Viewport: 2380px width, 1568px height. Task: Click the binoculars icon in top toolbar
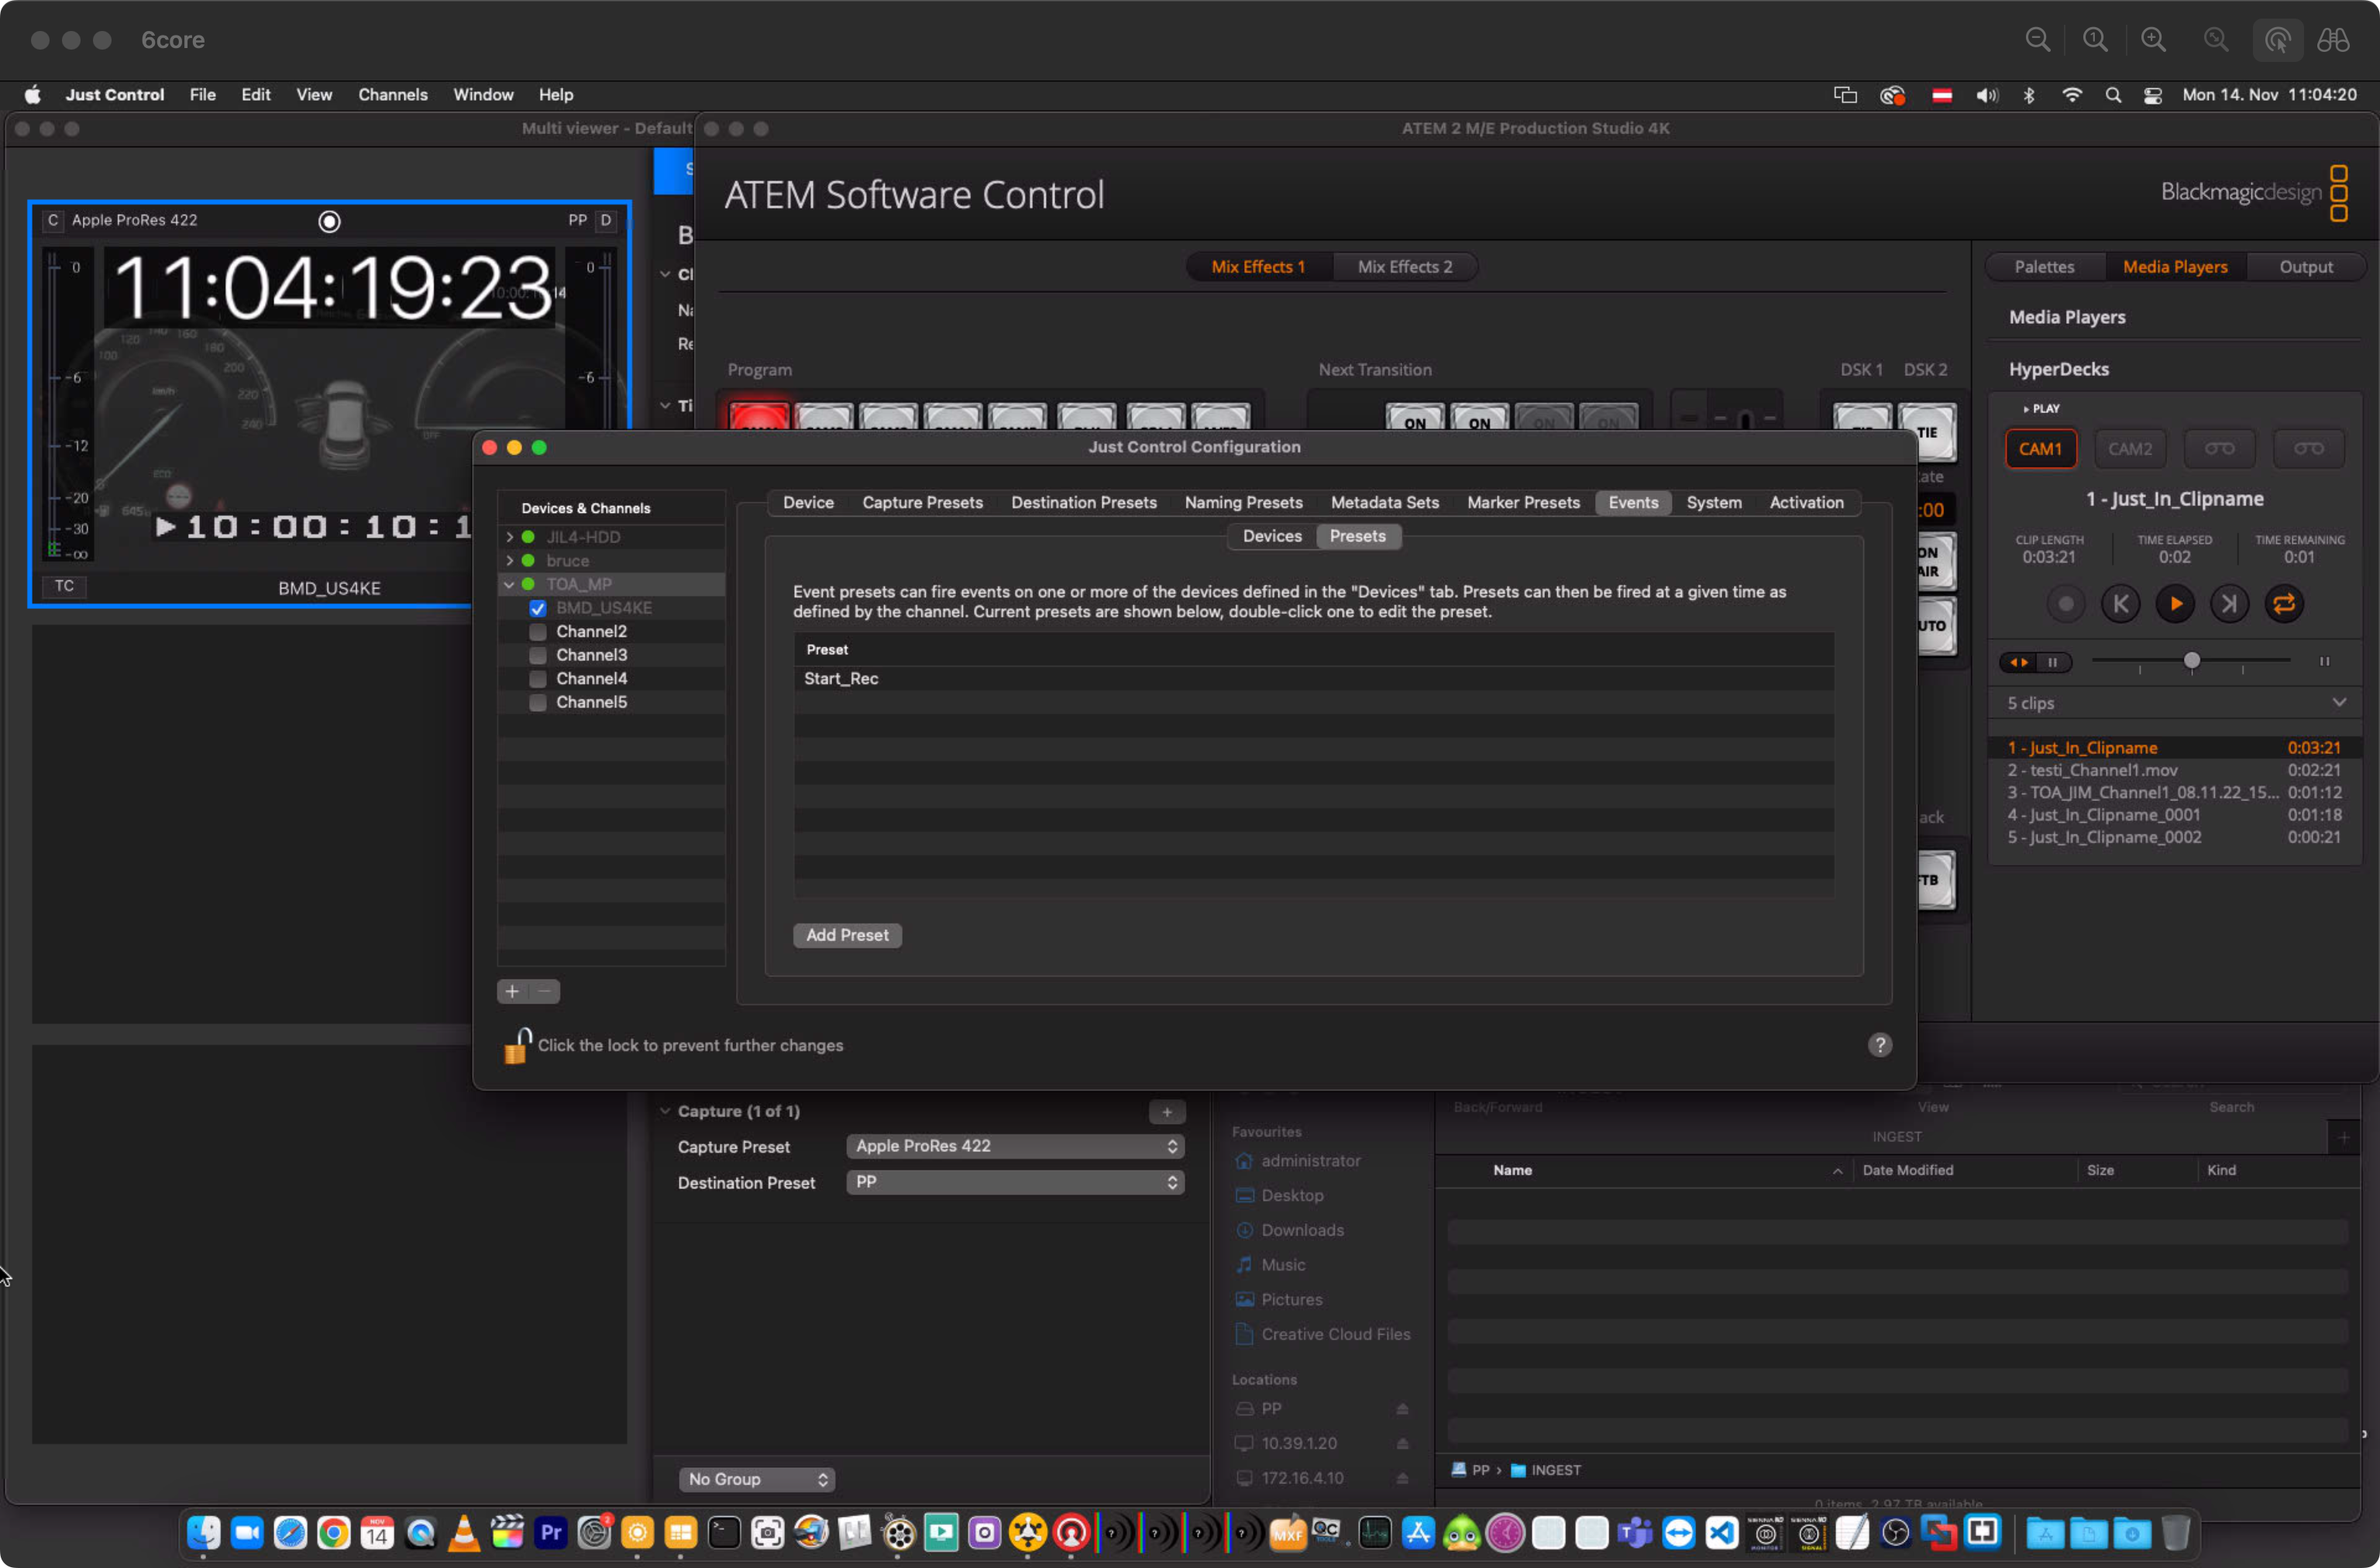(2333, 40)
